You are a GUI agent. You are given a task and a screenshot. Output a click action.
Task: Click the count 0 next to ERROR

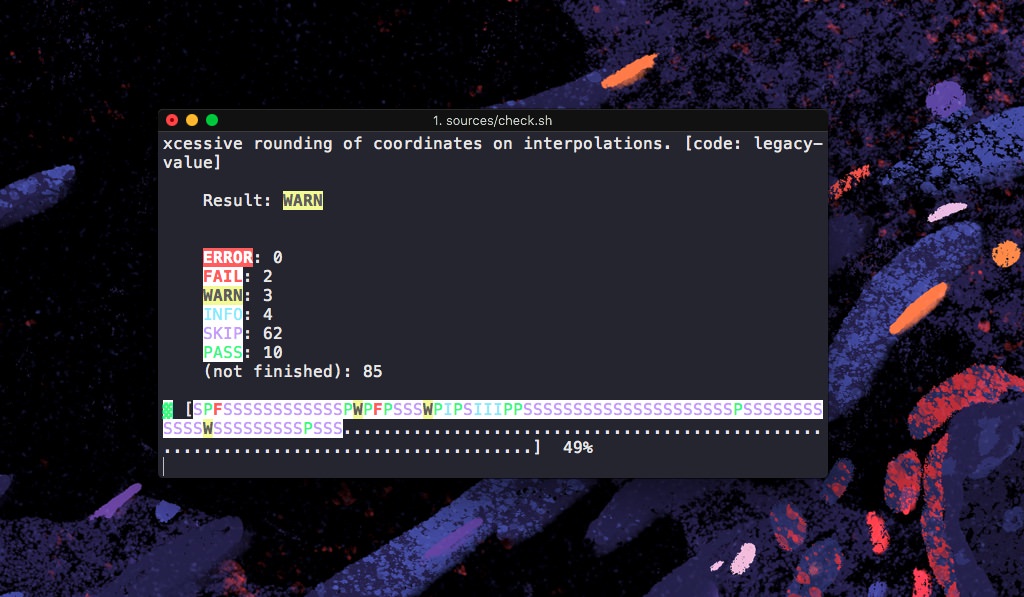pyautogui.click(x=278, y=257)
